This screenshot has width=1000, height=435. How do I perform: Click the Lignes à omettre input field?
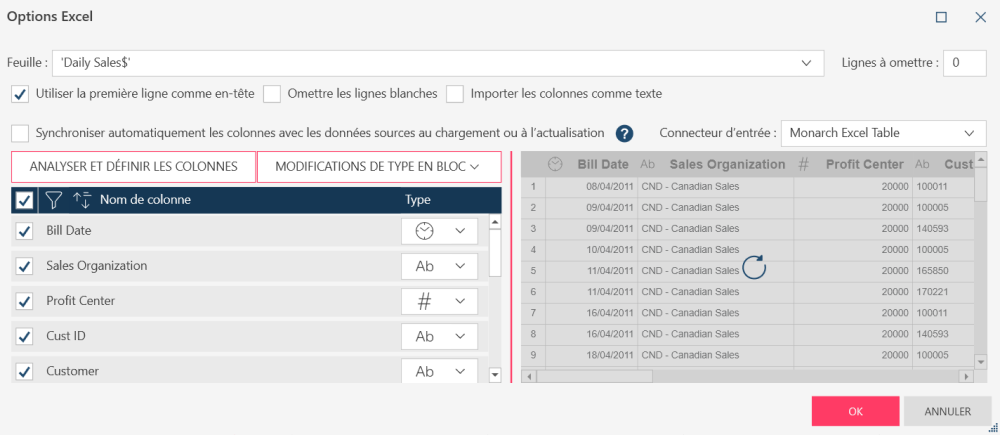click(x=965, y=63)
